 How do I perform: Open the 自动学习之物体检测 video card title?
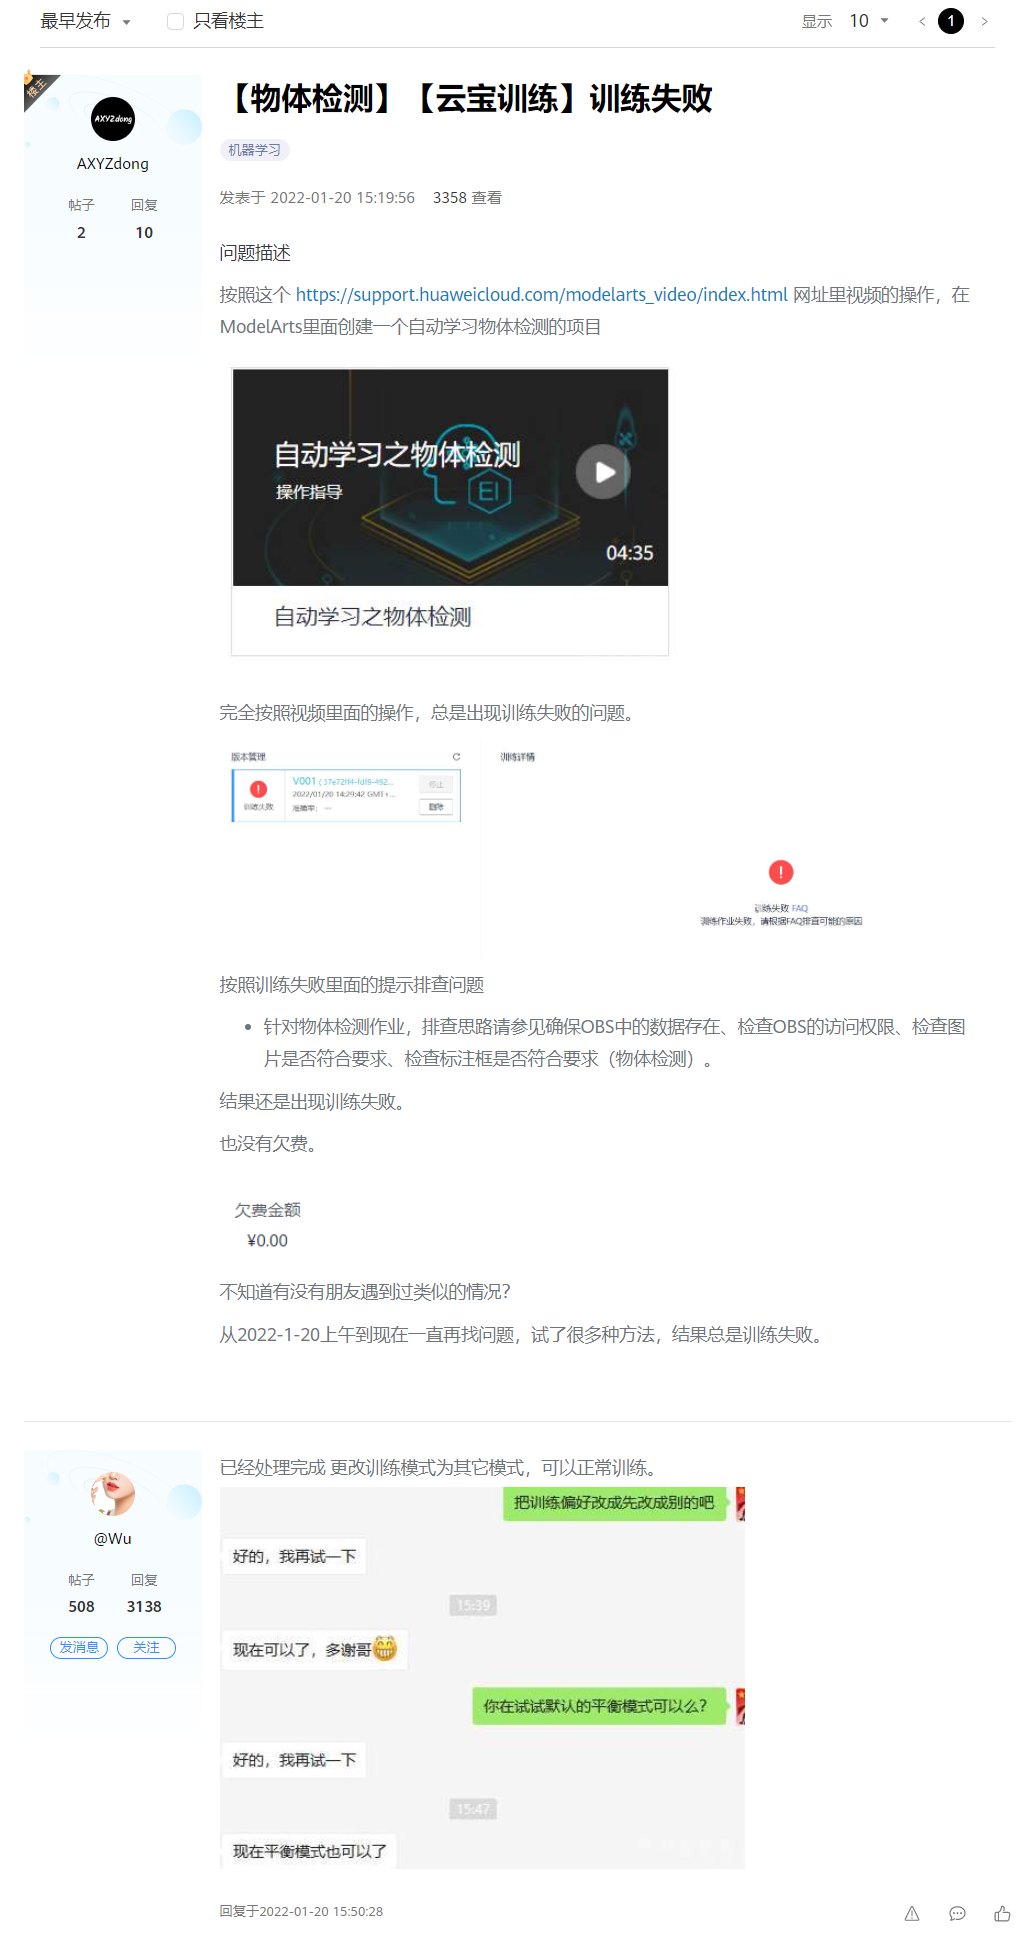pos(372,617)
